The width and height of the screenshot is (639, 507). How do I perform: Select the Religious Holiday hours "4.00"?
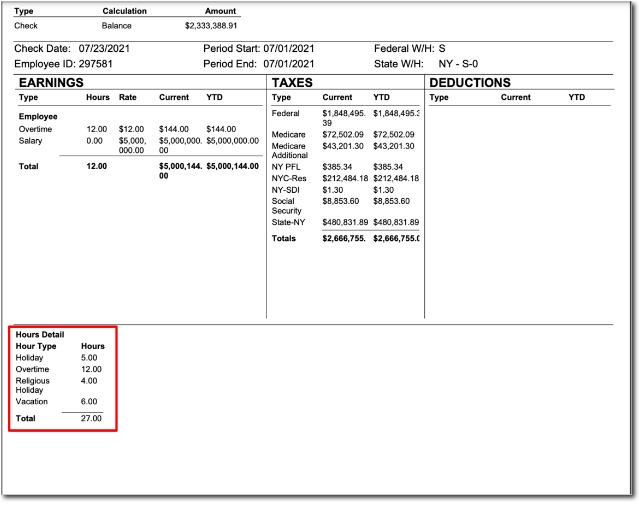click(x=89, y=381)
